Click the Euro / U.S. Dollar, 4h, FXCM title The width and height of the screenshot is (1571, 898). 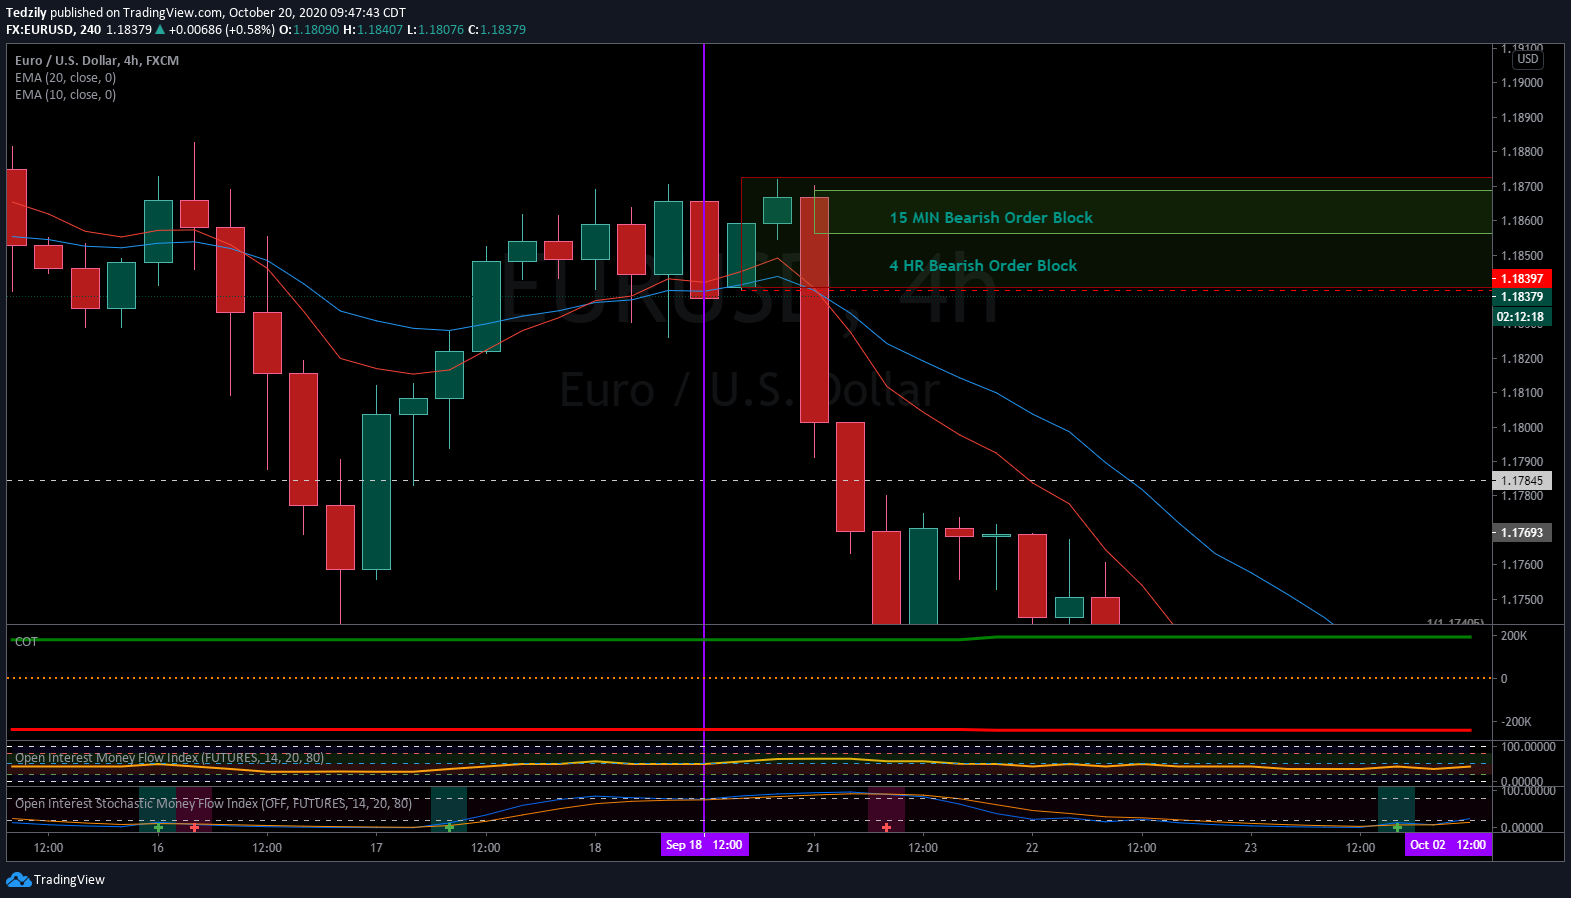(97, 61)
